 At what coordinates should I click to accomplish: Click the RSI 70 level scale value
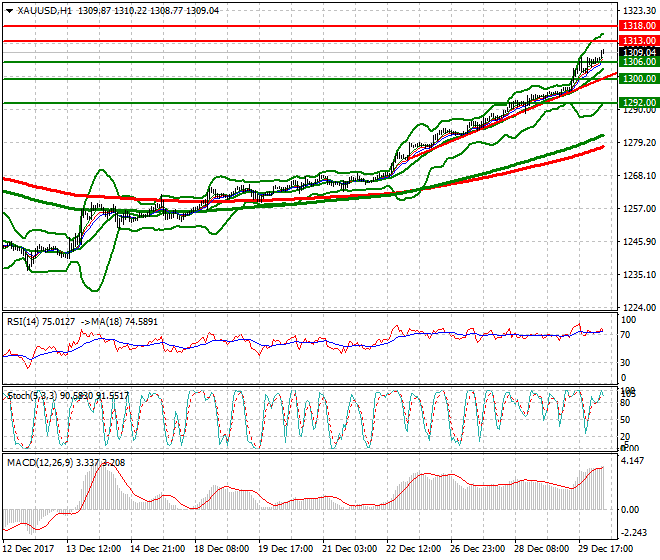(626, 335)
